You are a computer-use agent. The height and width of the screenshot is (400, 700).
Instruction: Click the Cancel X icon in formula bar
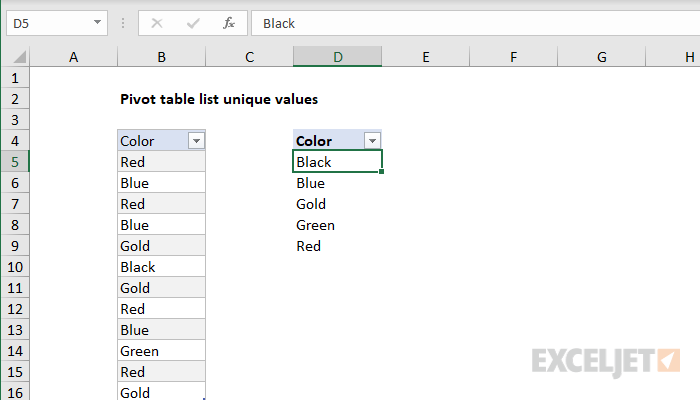coord(157,23)
